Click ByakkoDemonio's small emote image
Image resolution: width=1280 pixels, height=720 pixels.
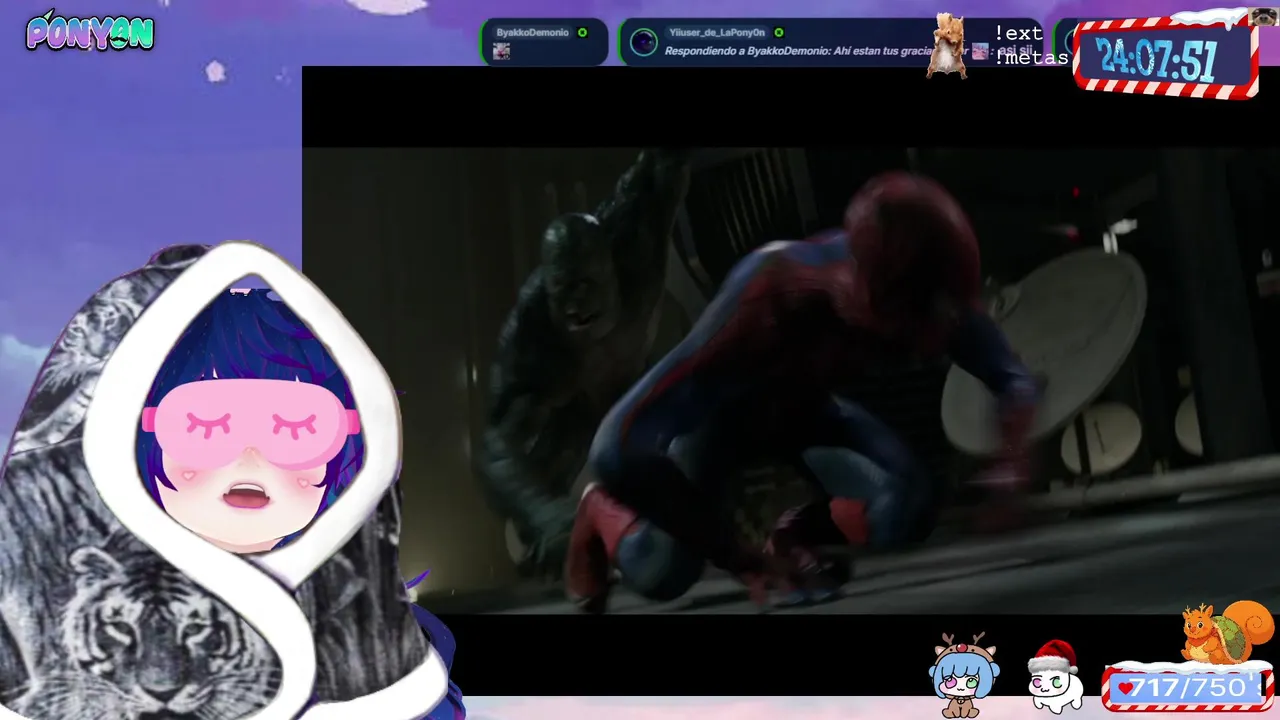(x=502, y=51)
